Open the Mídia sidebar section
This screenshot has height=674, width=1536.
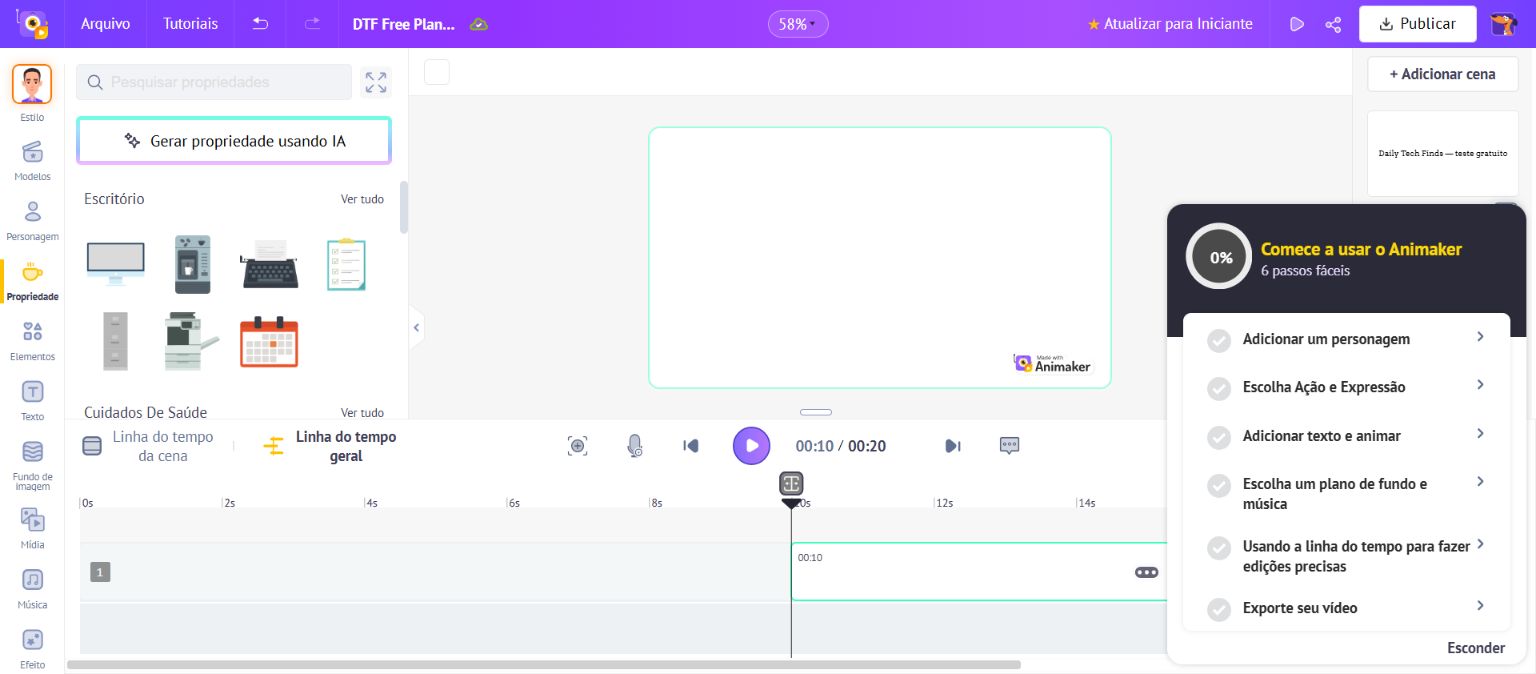pos(32,529)
